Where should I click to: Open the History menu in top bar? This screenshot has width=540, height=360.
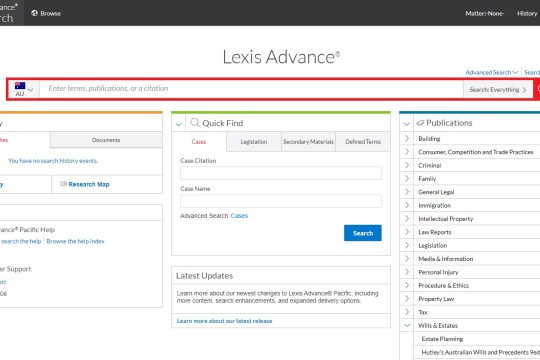527,13
